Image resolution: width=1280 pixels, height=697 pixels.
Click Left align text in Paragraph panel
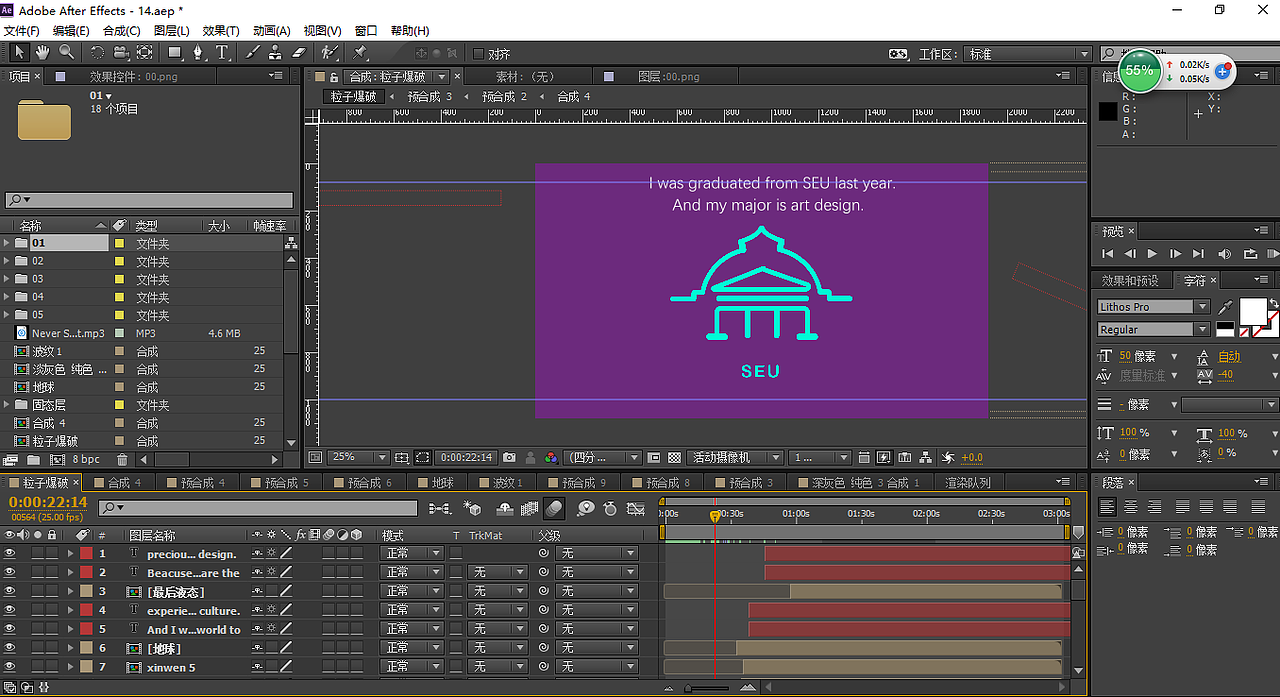pyautogui.click(x=1107, y=507)
